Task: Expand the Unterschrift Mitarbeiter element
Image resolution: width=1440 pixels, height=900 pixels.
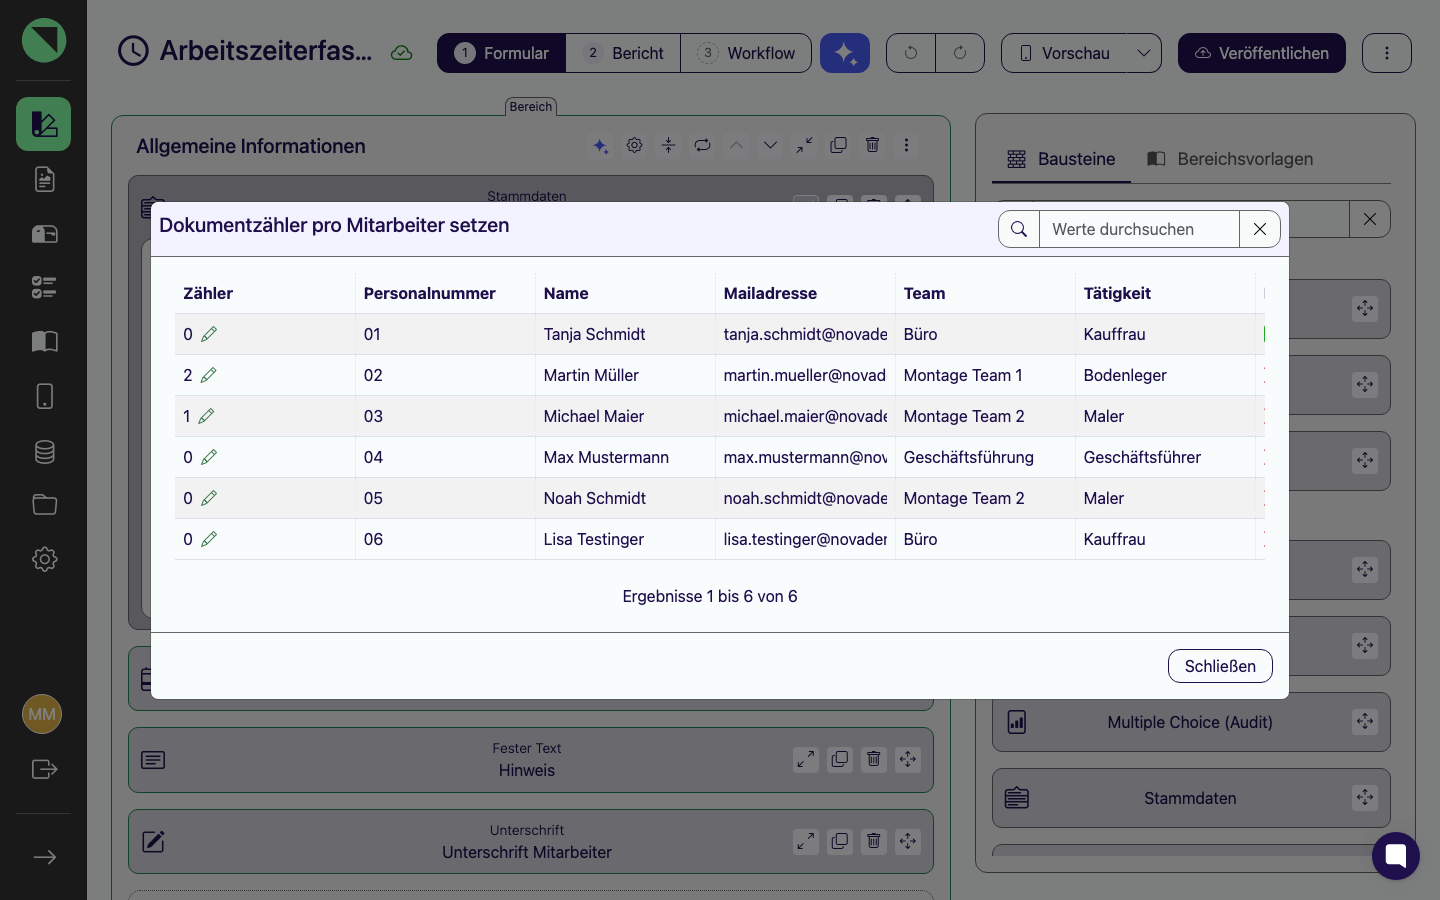Action: [806, 842]
